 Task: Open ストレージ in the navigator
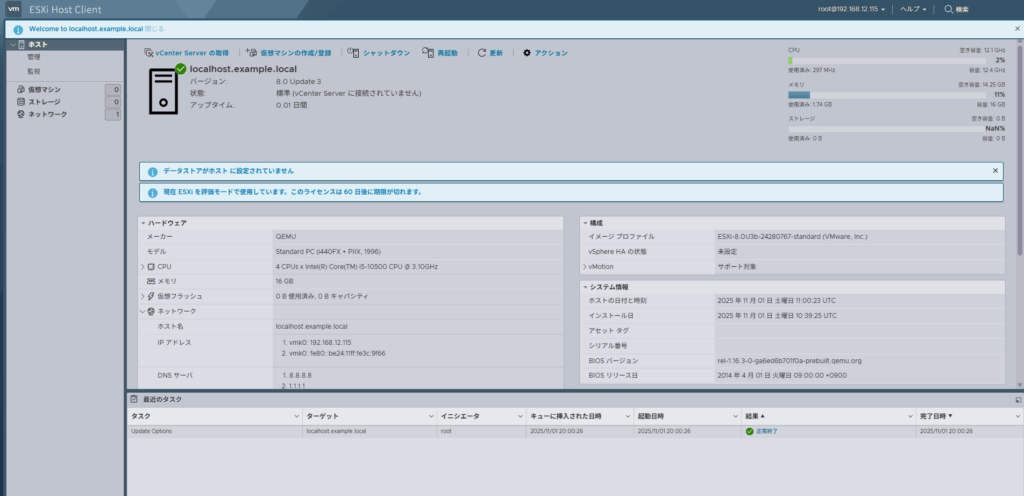[44, 102]
